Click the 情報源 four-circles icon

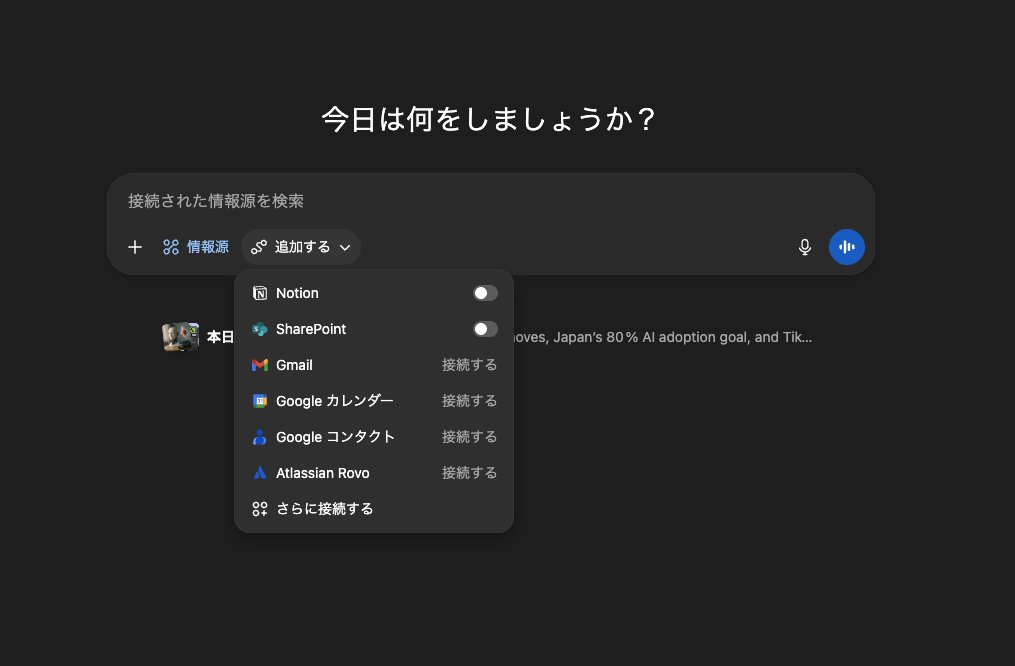tap(171, 247)
